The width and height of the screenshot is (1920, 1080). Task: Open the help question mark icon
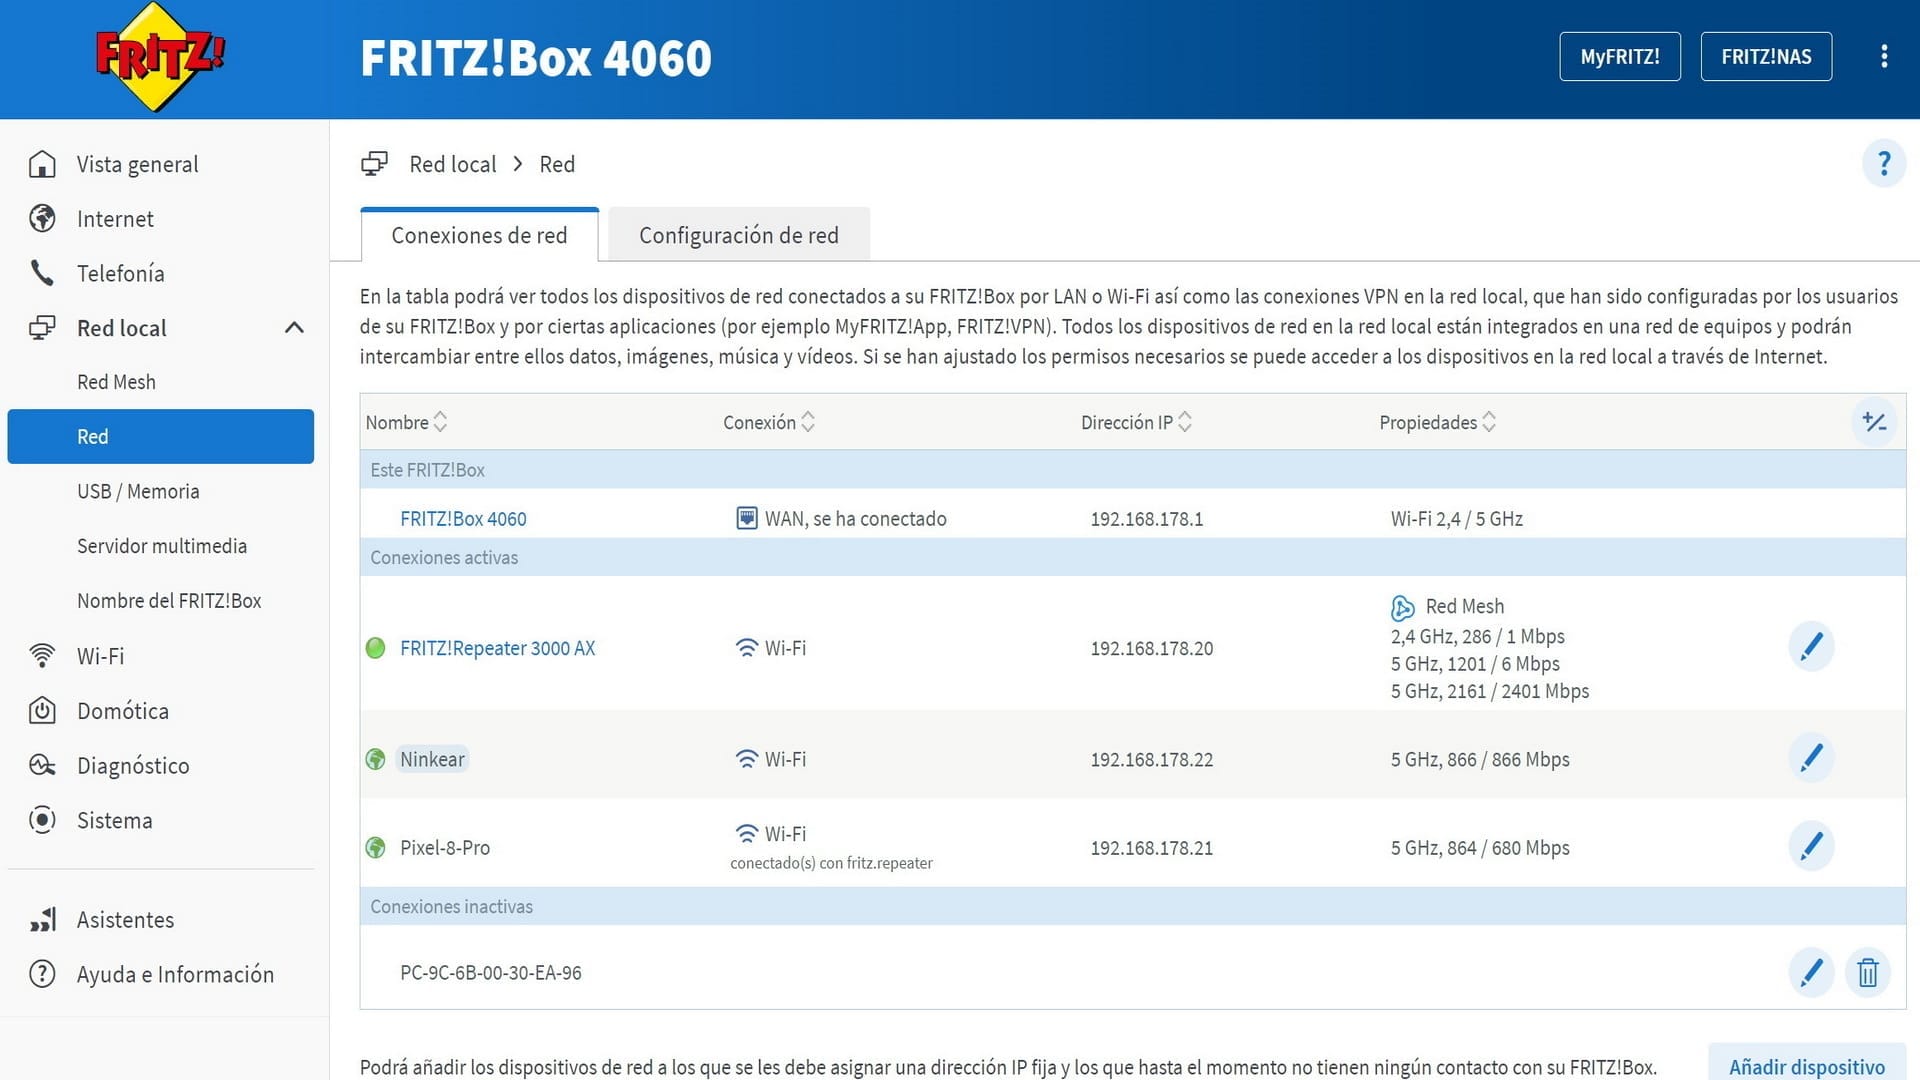[1884, 163]
